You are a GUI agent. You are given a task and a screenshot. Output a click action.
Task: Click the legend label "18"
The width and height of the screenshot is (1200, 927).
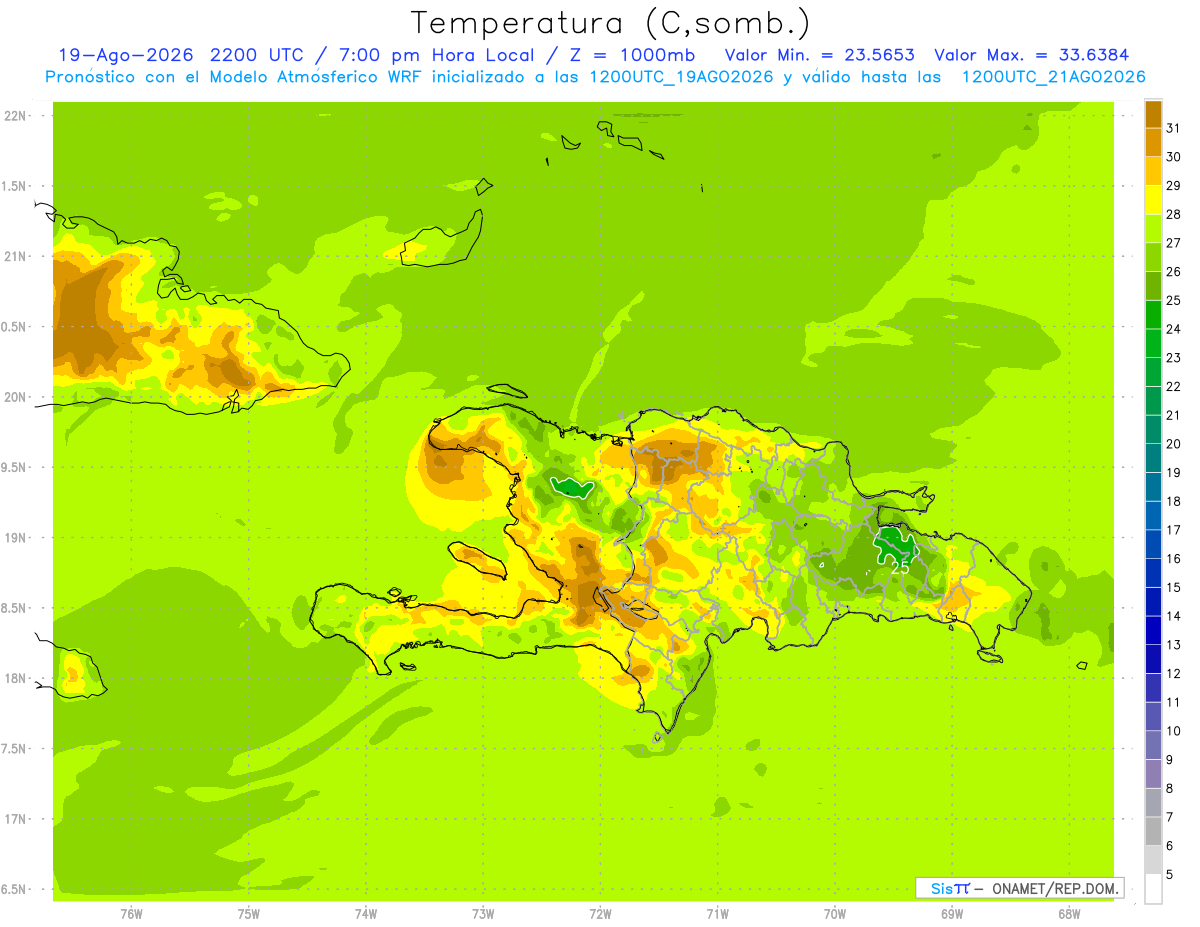tap(1174, 501)
